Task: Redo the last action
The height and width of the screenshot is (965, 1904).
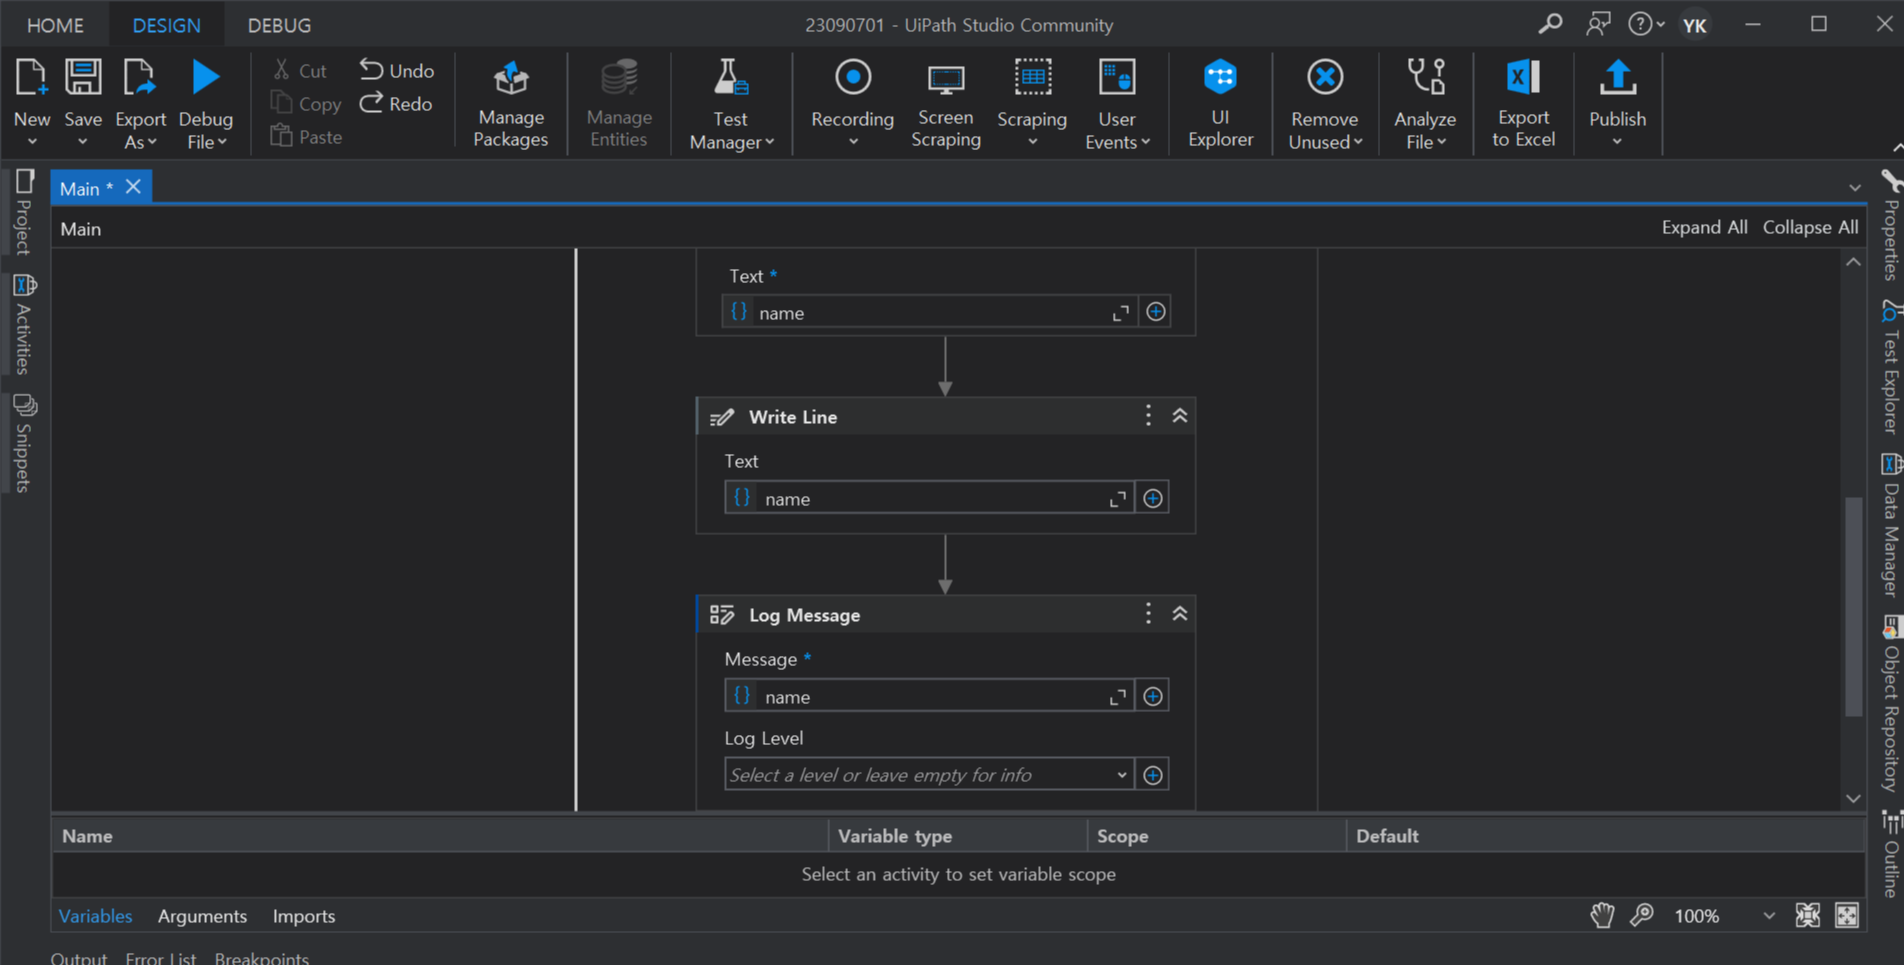Action: pyautogui.click(x=396, y=103)
